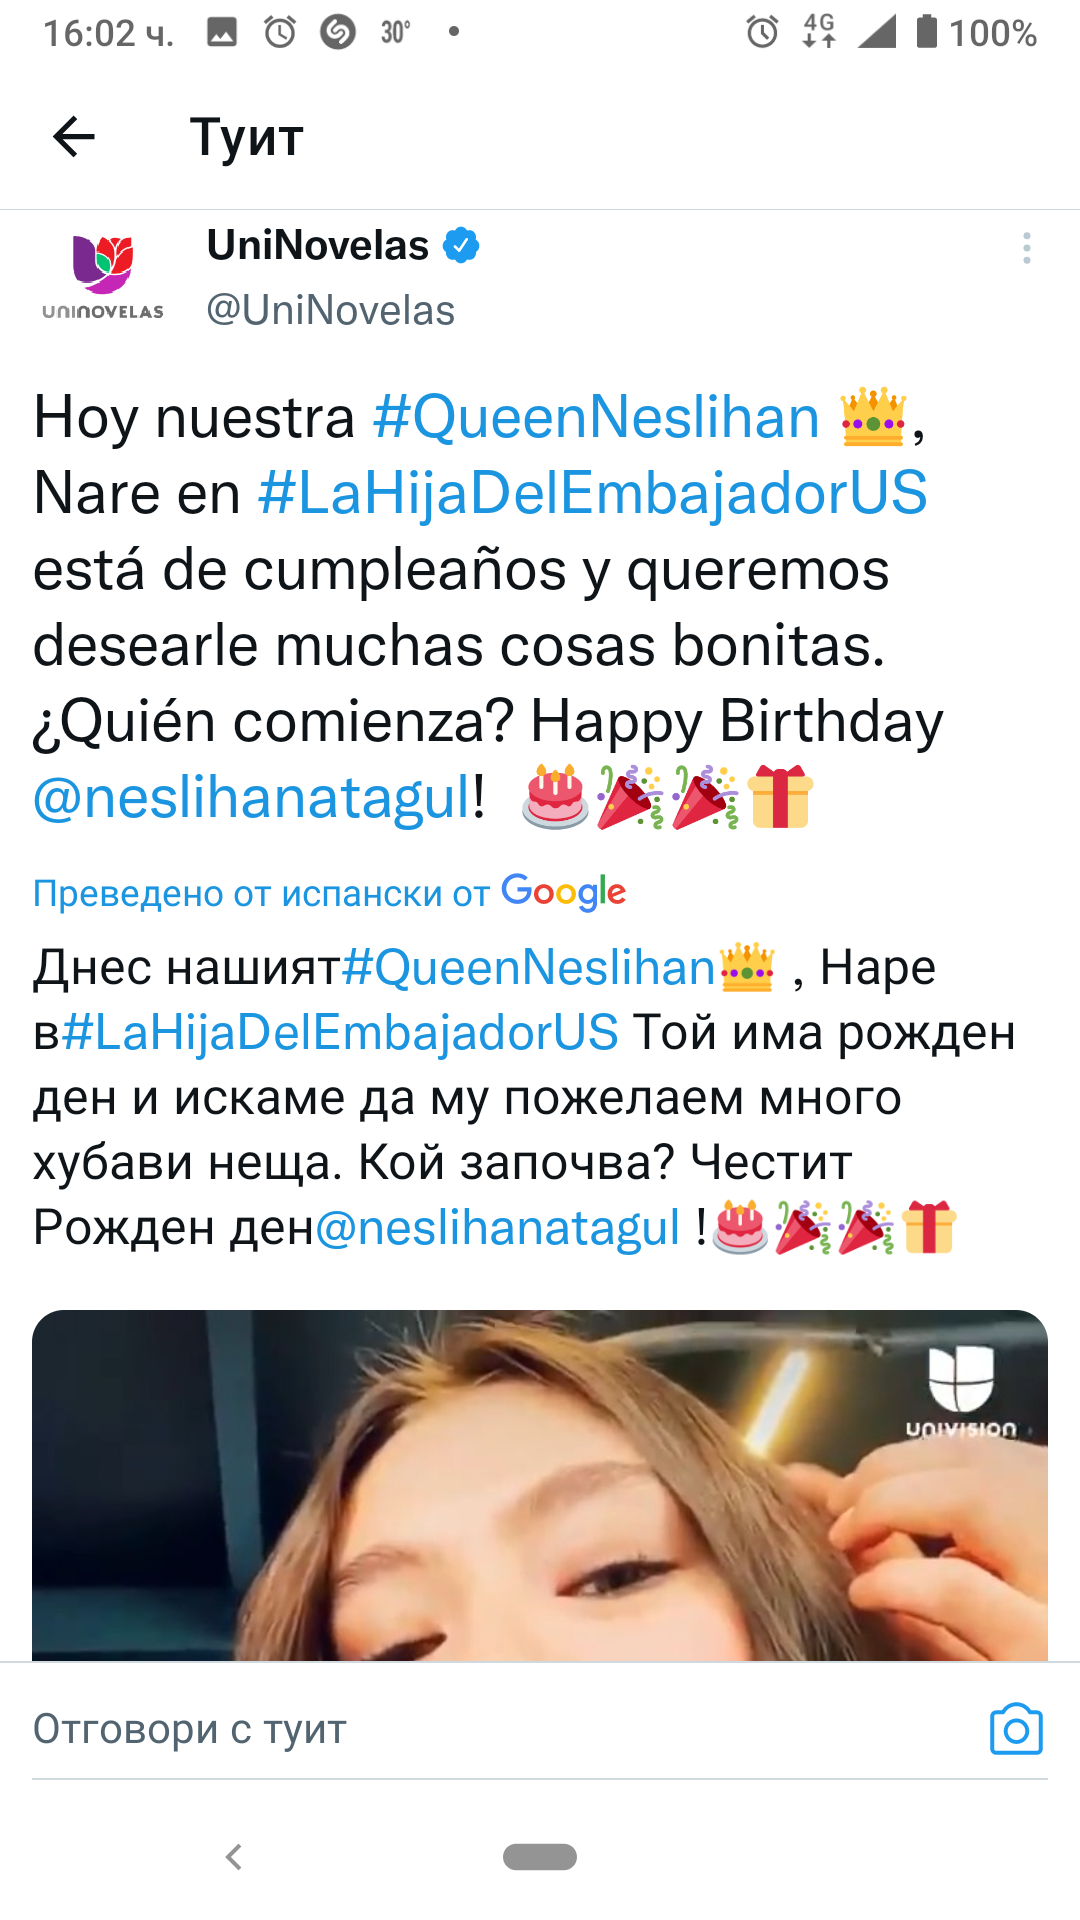Screen dimensions: 1080x1920
Task: Play the Univision video thumbnail
Action: point(540,1485)
